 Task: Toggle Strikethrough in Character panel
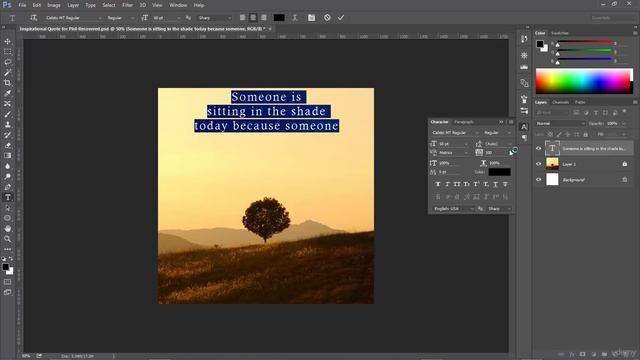(505, 184)
